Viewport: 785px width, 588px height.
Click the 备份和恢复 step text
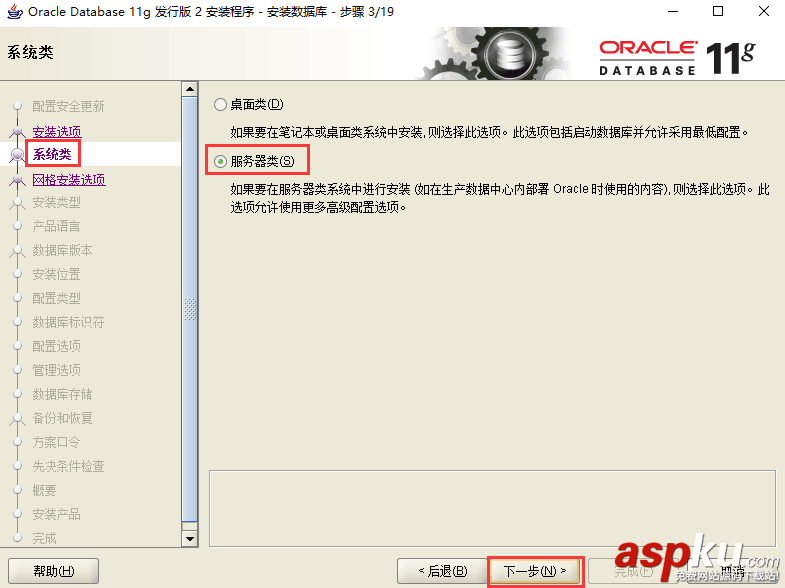pos(62,418)
